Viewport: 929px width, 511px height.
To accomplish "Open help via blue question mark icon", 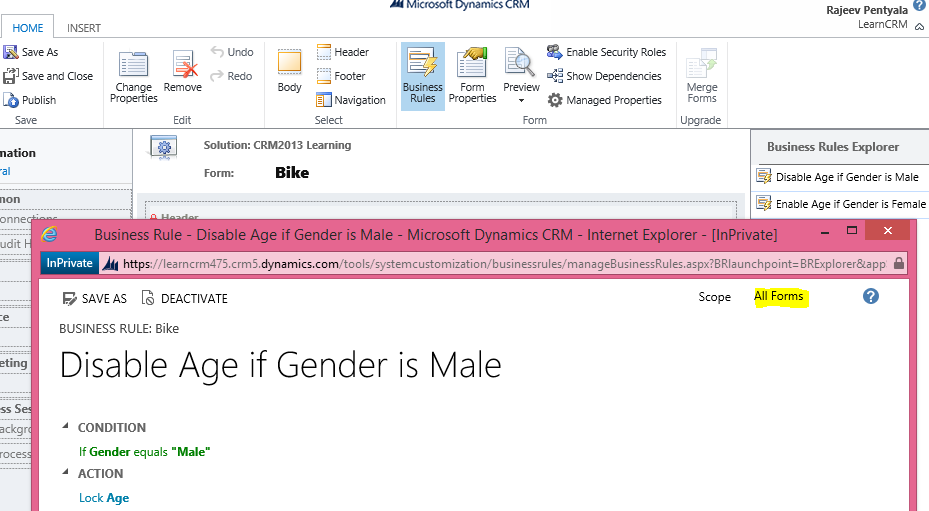I will [870, 297].
